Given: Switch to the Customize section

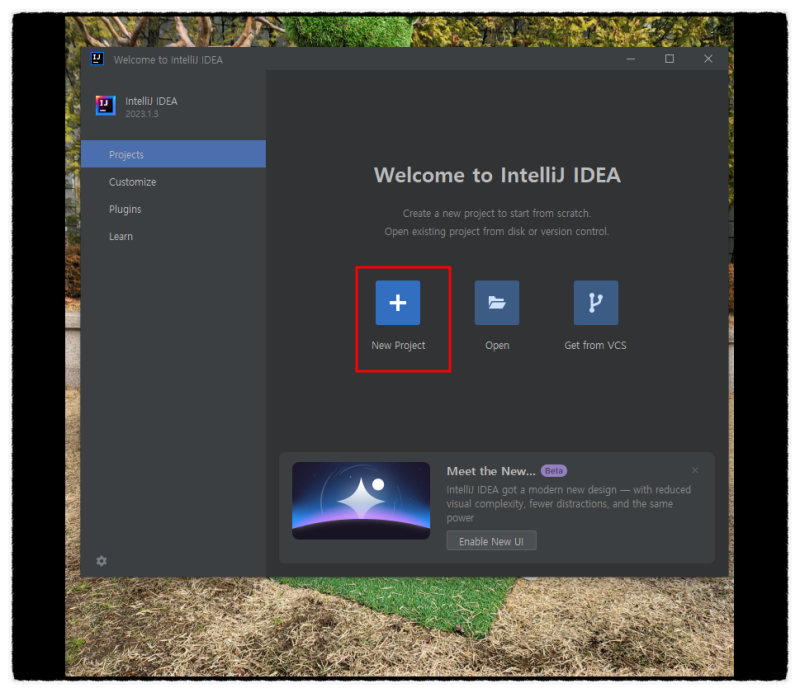Looking at the screenshot, I should coord(132,181).
